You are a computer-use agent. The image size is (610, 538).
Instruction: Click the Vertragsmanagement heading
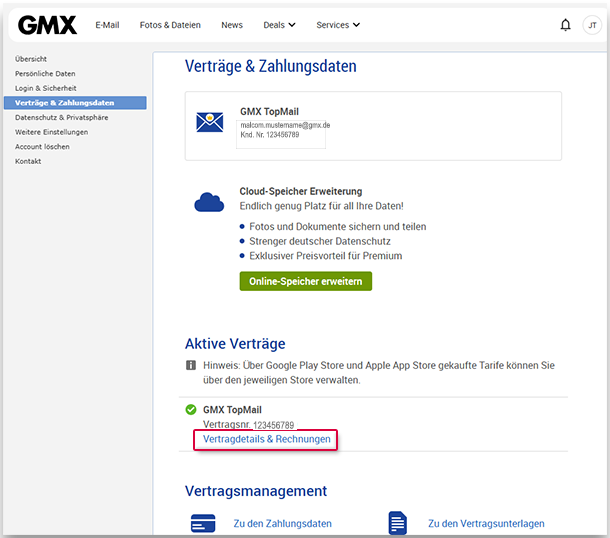tap(256, 491)
